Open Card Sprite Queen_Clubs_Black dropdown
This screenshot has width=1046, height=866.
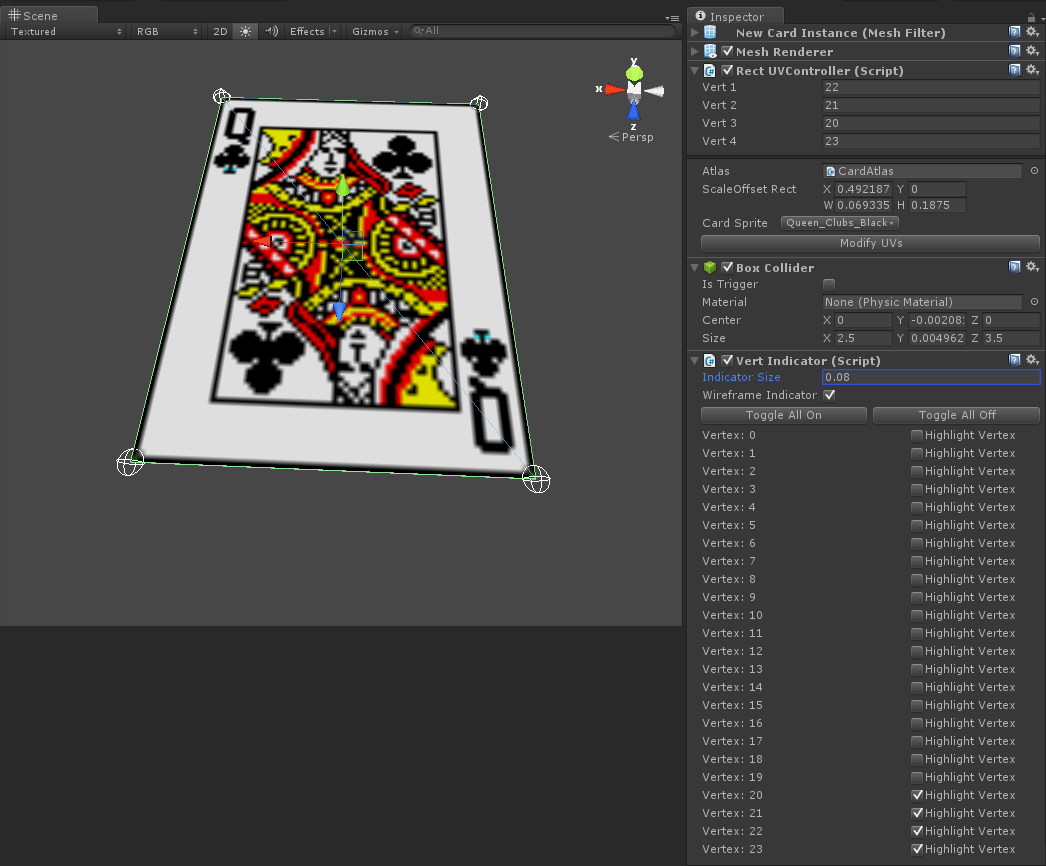coord(840,223)
